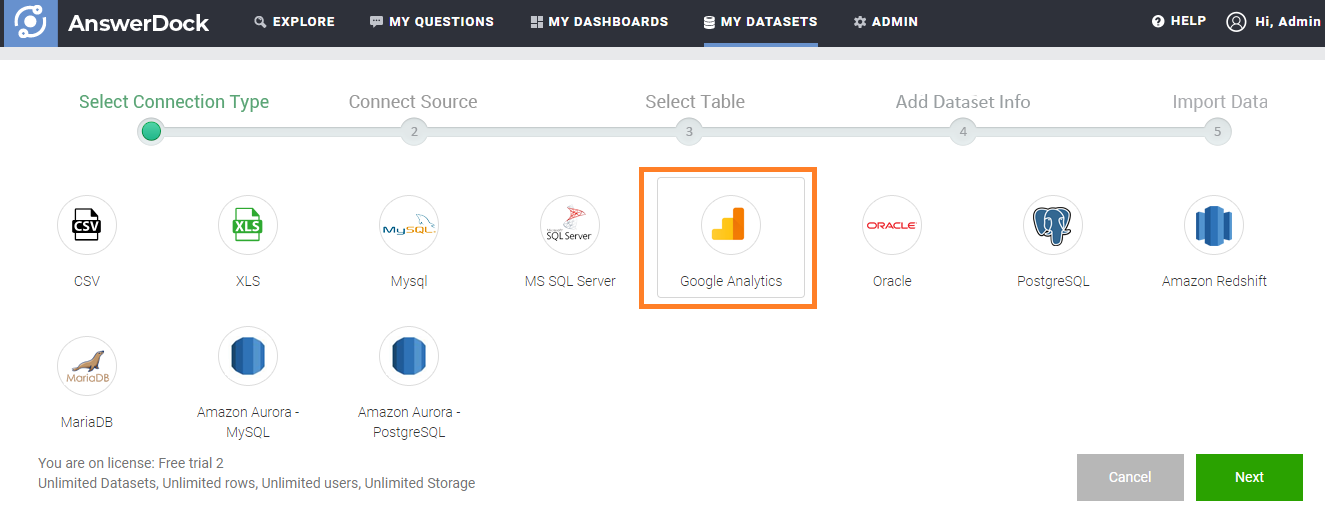Click the Add Dataset Info step label
The height and width of the screenshot is (517, 1325).
click(x=963, y=102)
